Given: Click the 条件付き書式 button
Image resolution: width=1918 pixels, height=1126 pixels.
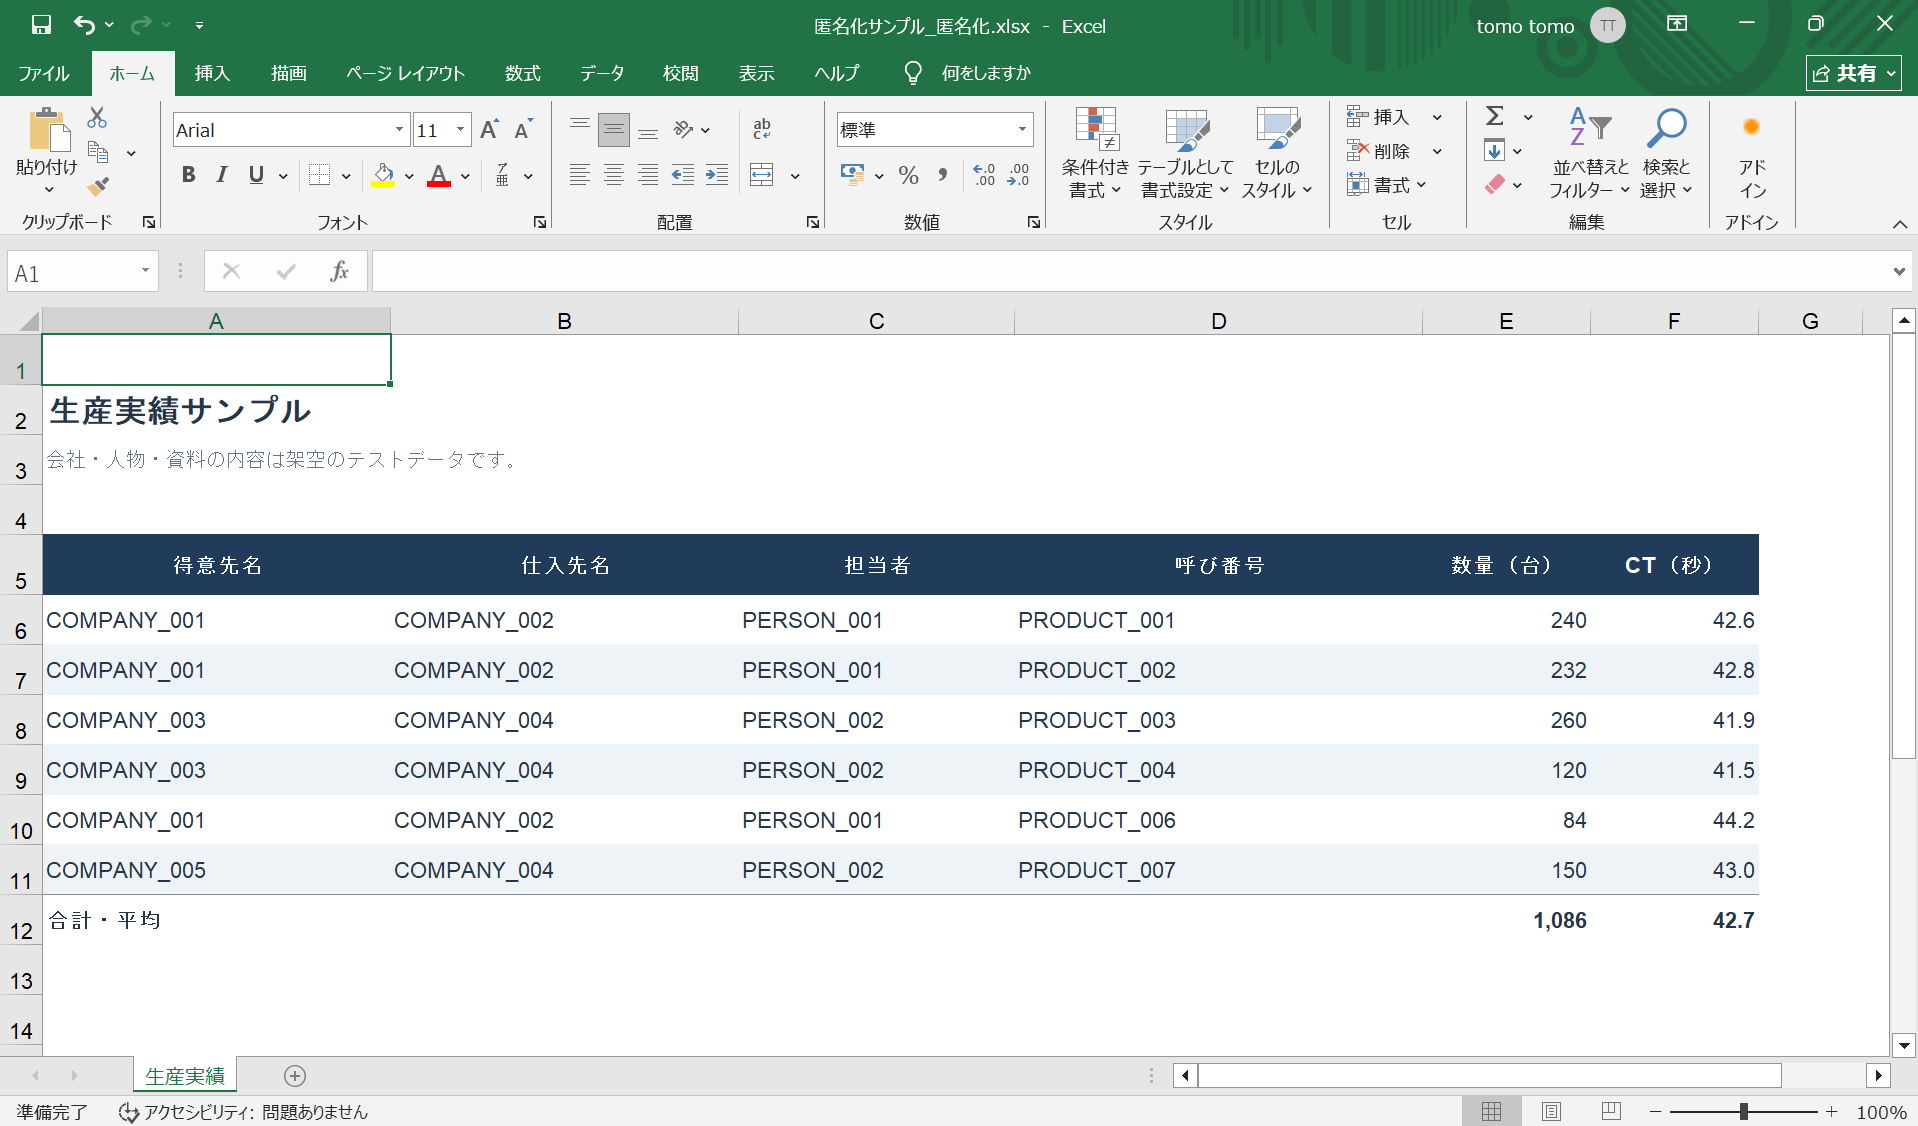Looking at the screenshot, I should [x=1095, y=153].
